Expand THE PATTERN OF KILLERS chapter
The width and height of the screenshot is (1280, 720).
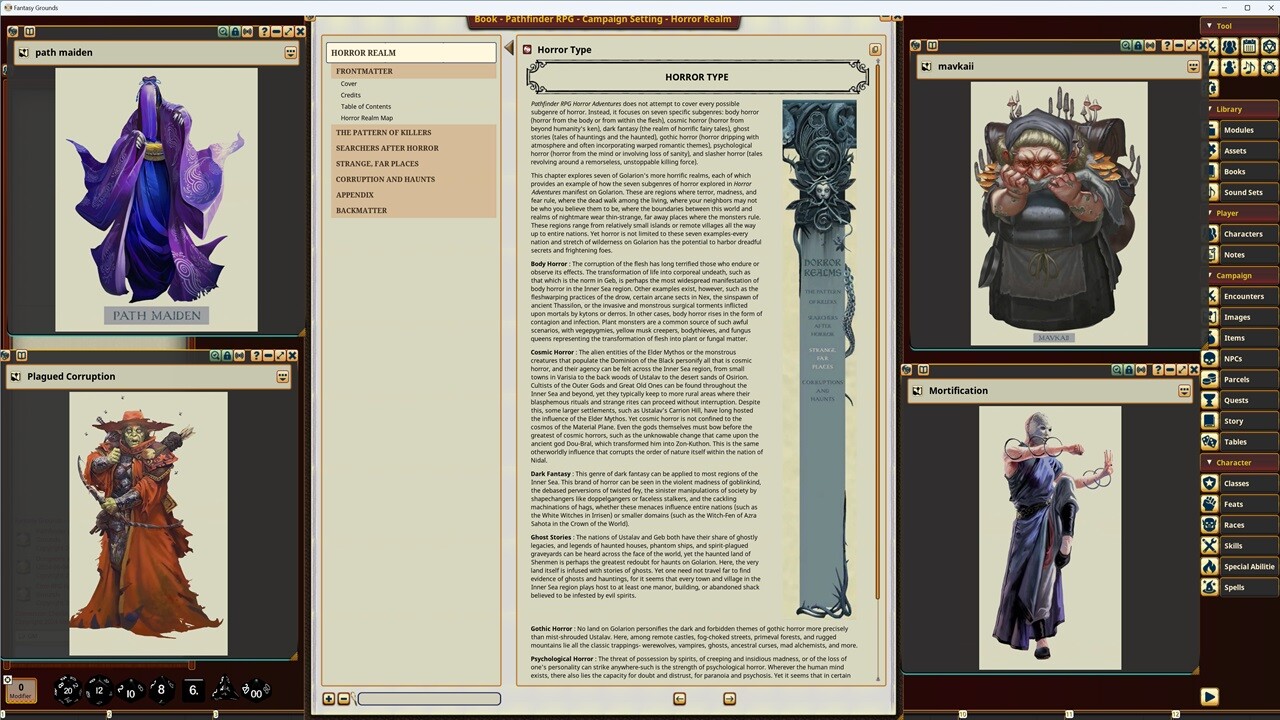[383, 132]
